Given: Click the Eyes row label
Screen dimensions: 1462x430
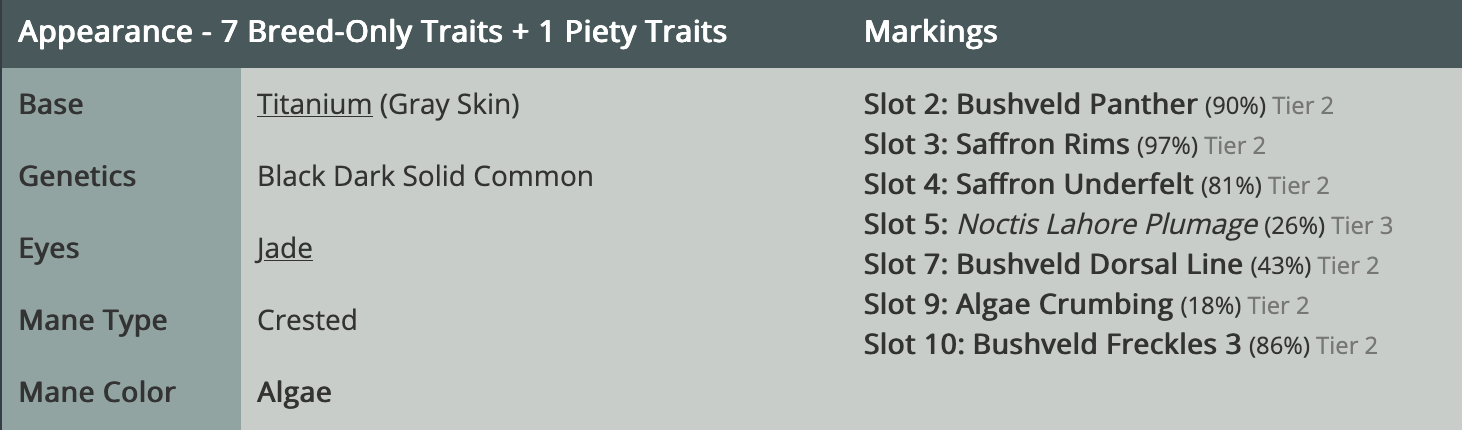Looking at the screenshot, I should point(49,249).
